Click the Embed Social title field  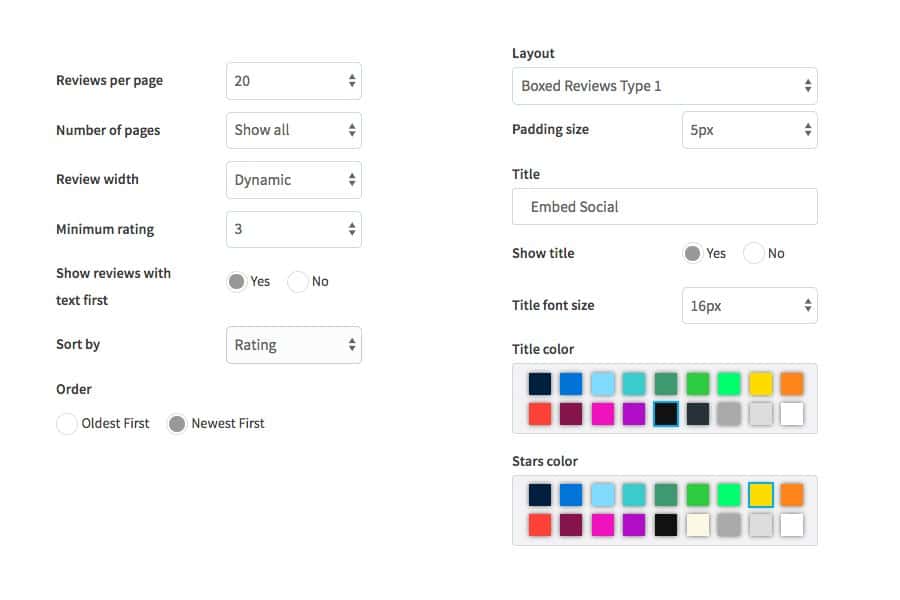[x=665, y=207]
